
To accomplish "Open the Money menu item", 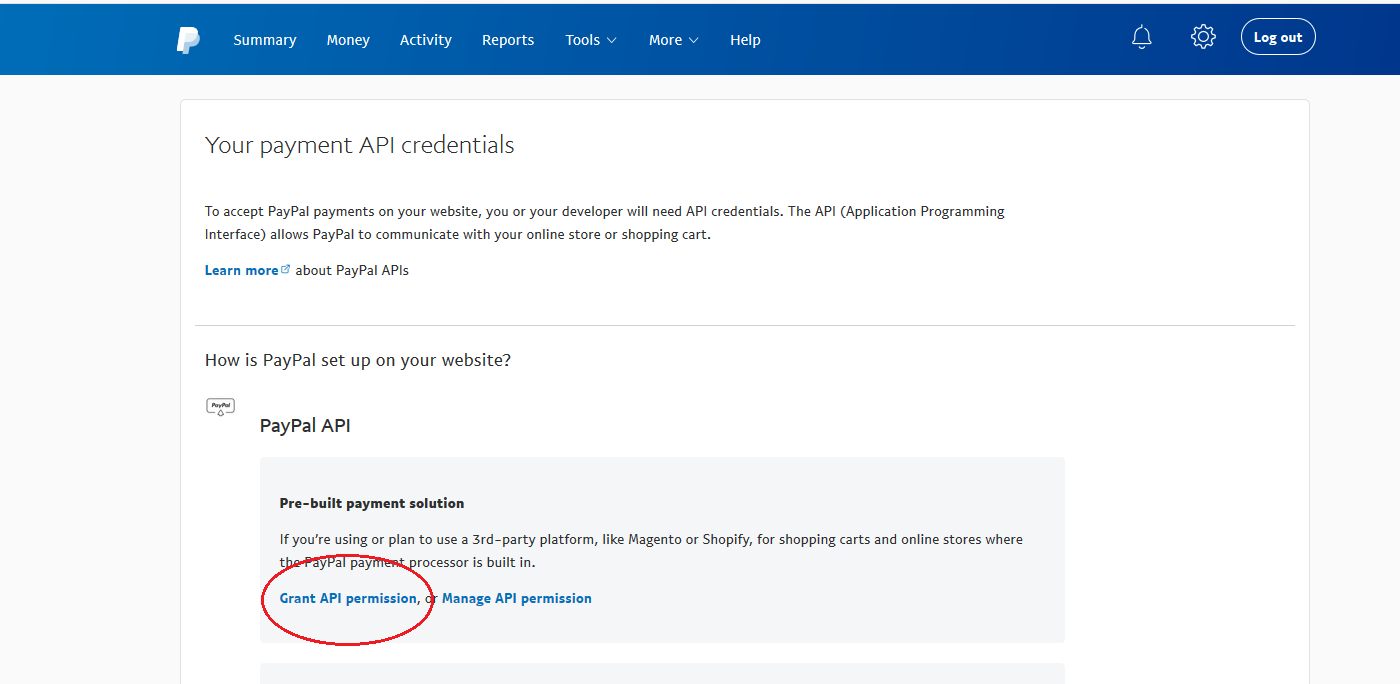I will pyautogui.click(x=348, y=40).
